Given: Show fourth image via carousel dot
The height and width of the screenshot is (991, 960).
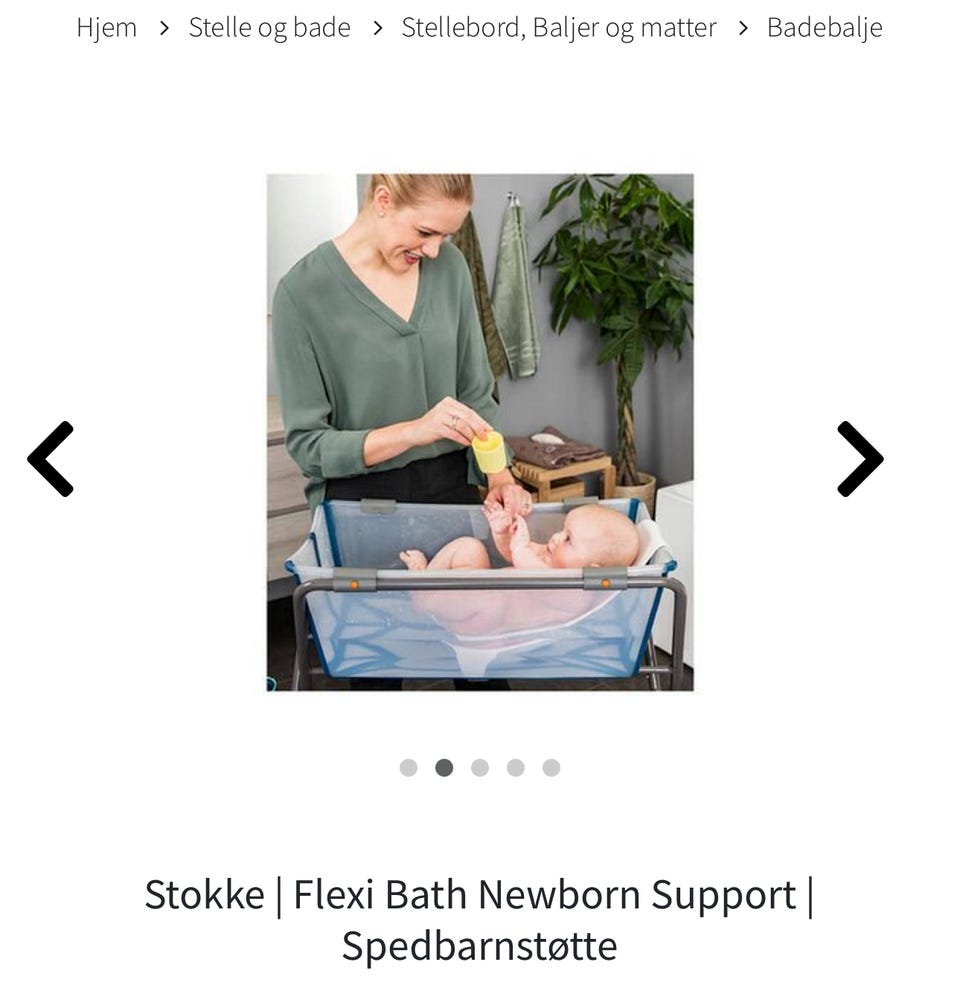Looking at the screenshot, I should point(516,768).
